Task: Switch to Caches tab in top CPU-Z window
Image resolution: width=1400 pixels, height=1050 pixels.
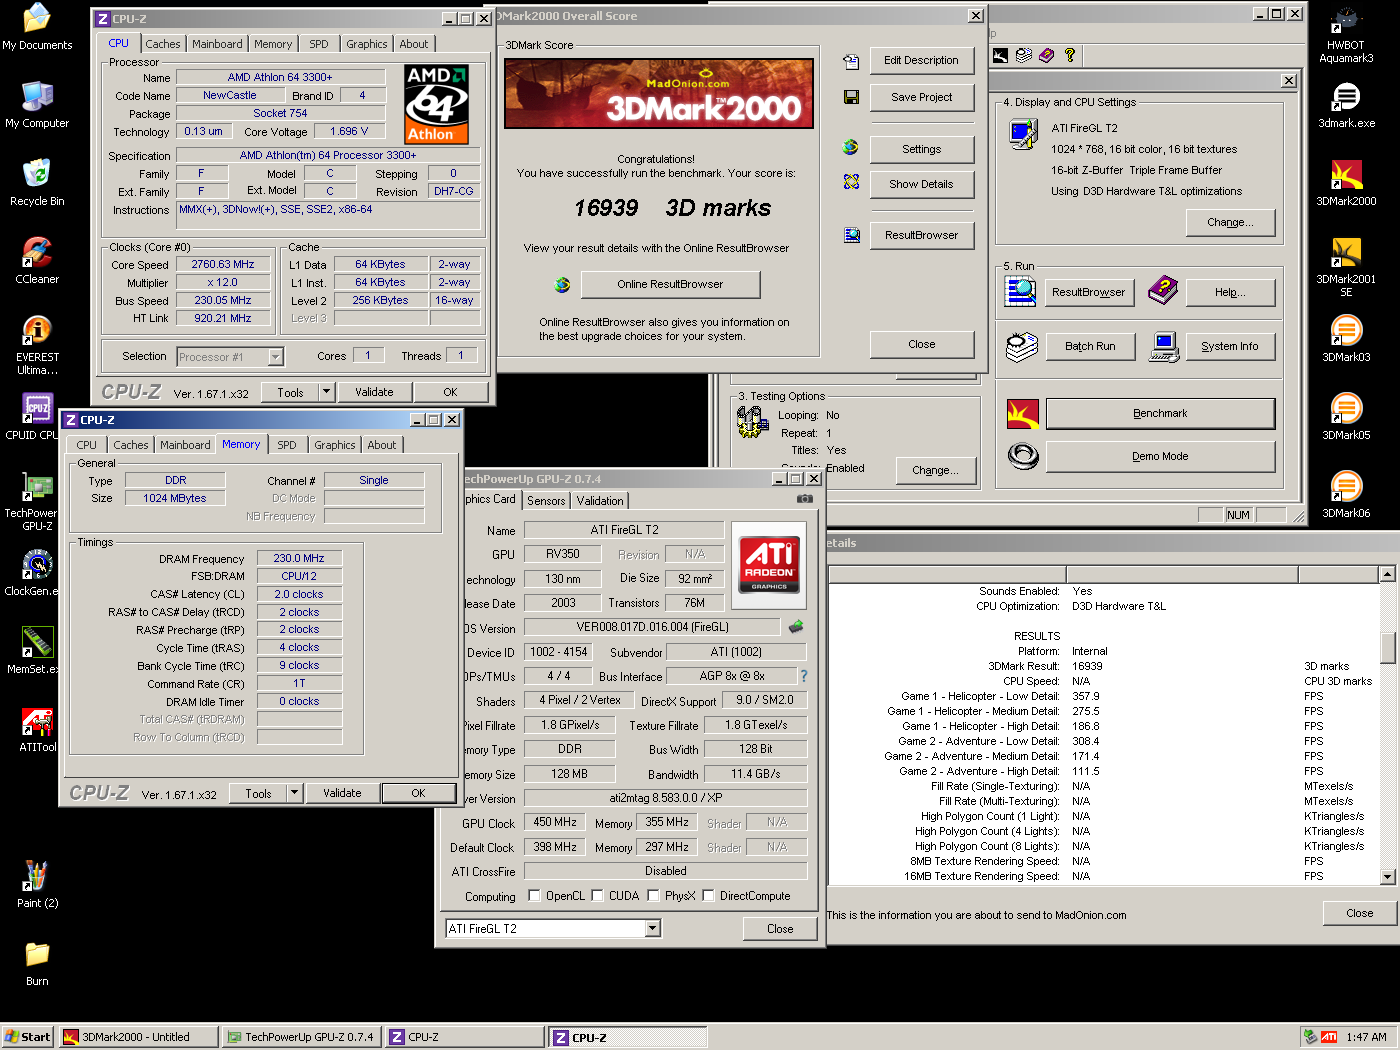Action: pyautogui.click(x=163, y=44)
